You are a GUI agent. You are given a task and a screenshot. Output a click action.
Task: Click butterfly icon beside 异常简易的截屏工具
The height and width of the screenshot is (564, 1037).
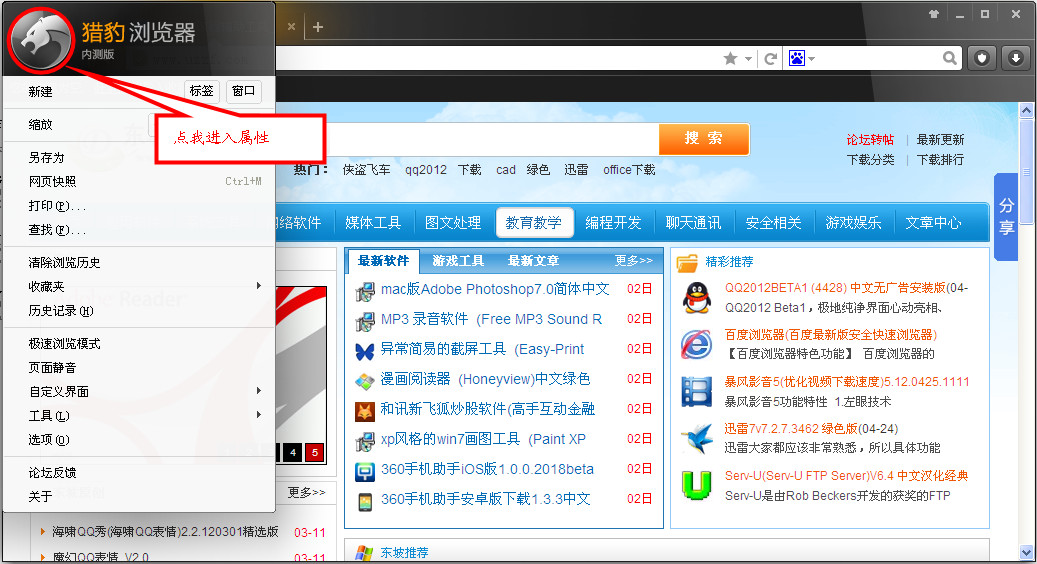(365, 350)
